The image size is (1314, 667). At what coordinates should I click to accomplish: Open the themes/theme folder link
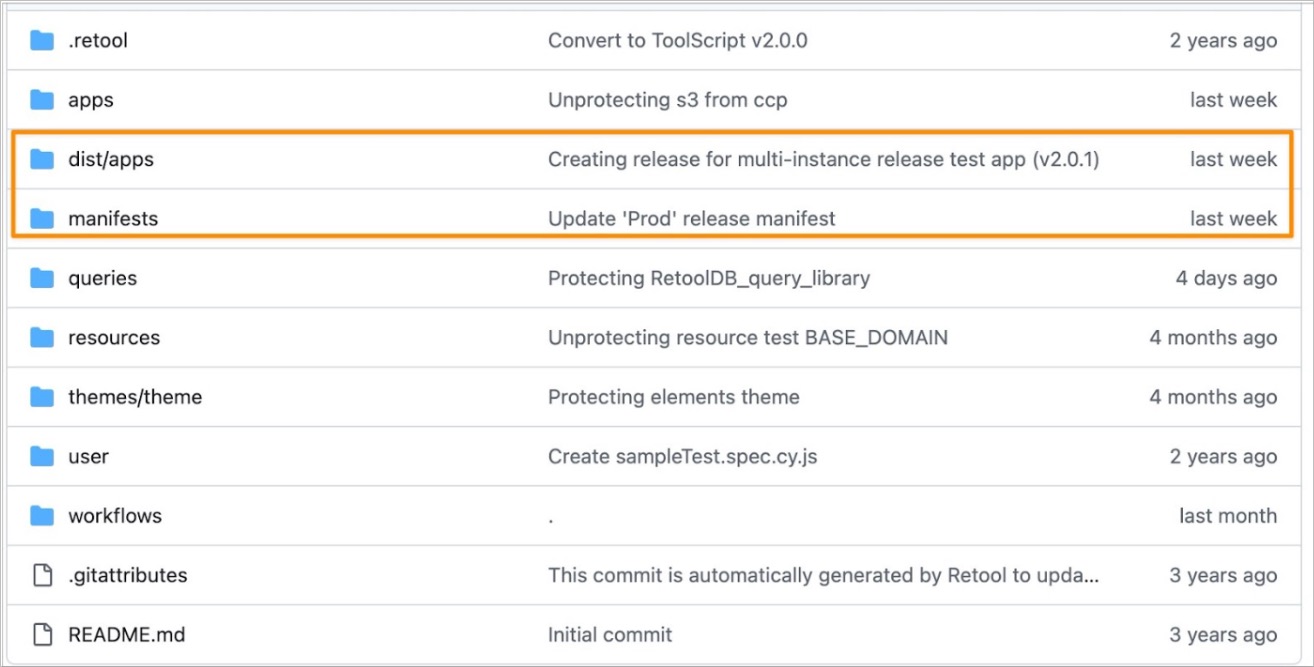pos(135,397)
